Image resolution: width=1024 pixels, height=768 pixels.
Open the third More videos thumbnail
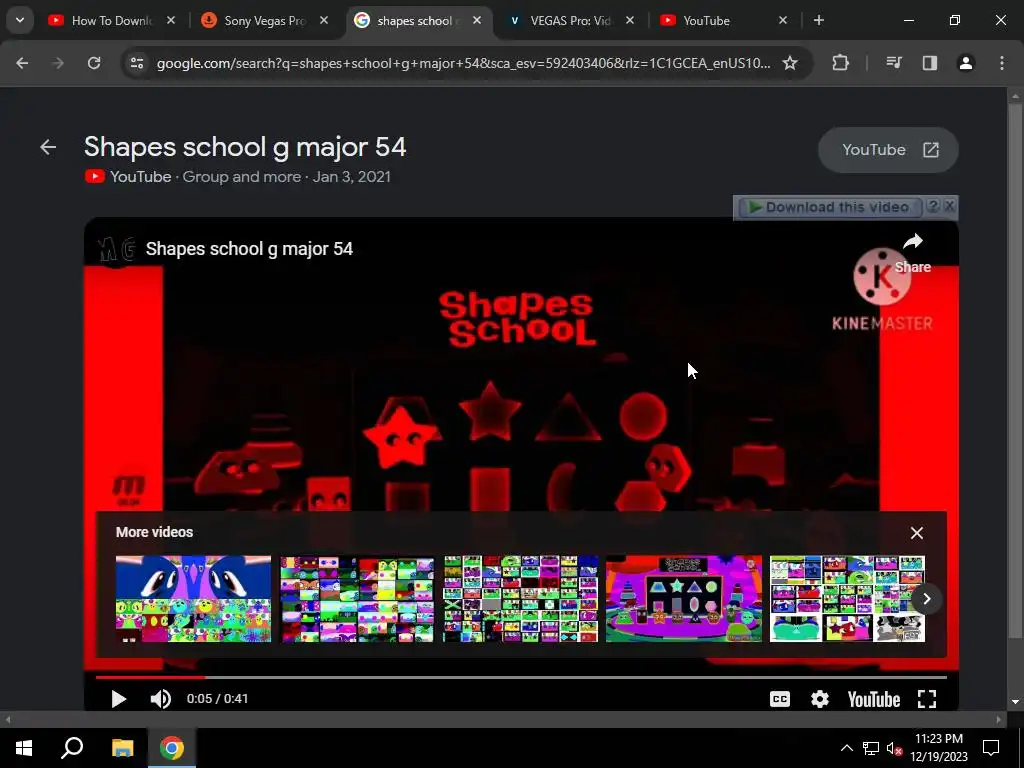(x=520, y=599)
